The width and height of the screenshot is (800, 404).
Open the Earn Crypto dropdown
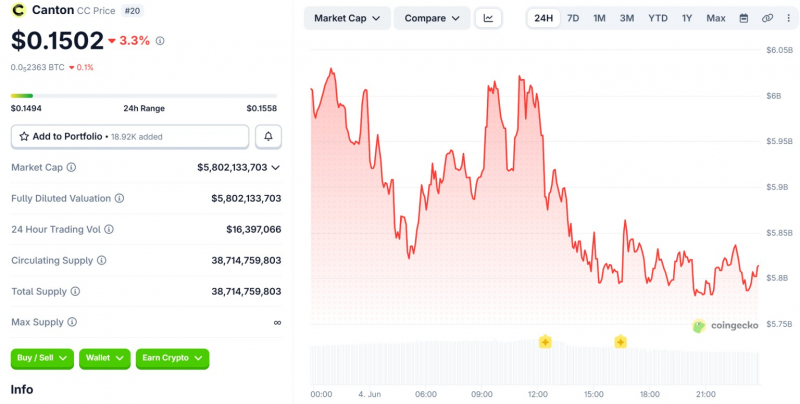tap(172, 359)
